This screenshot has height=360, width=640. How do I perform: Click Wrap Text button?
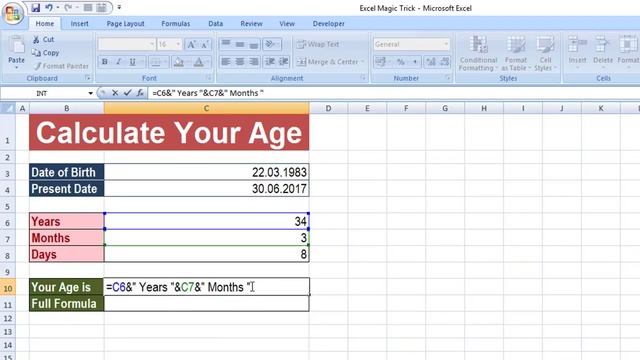[318, 44]
